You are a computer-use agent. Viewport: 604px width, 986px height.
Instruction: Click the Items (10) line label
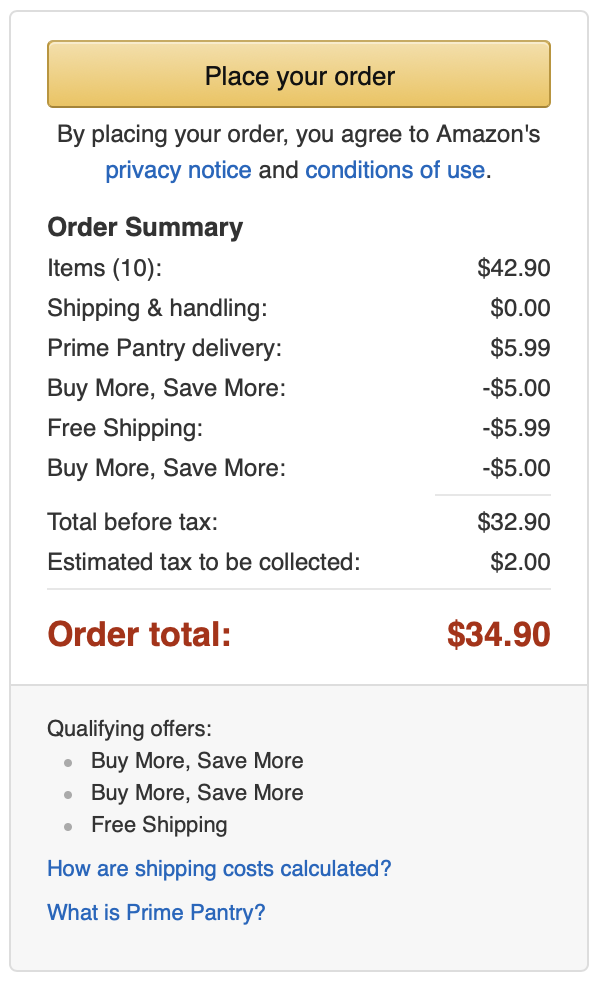105,269
